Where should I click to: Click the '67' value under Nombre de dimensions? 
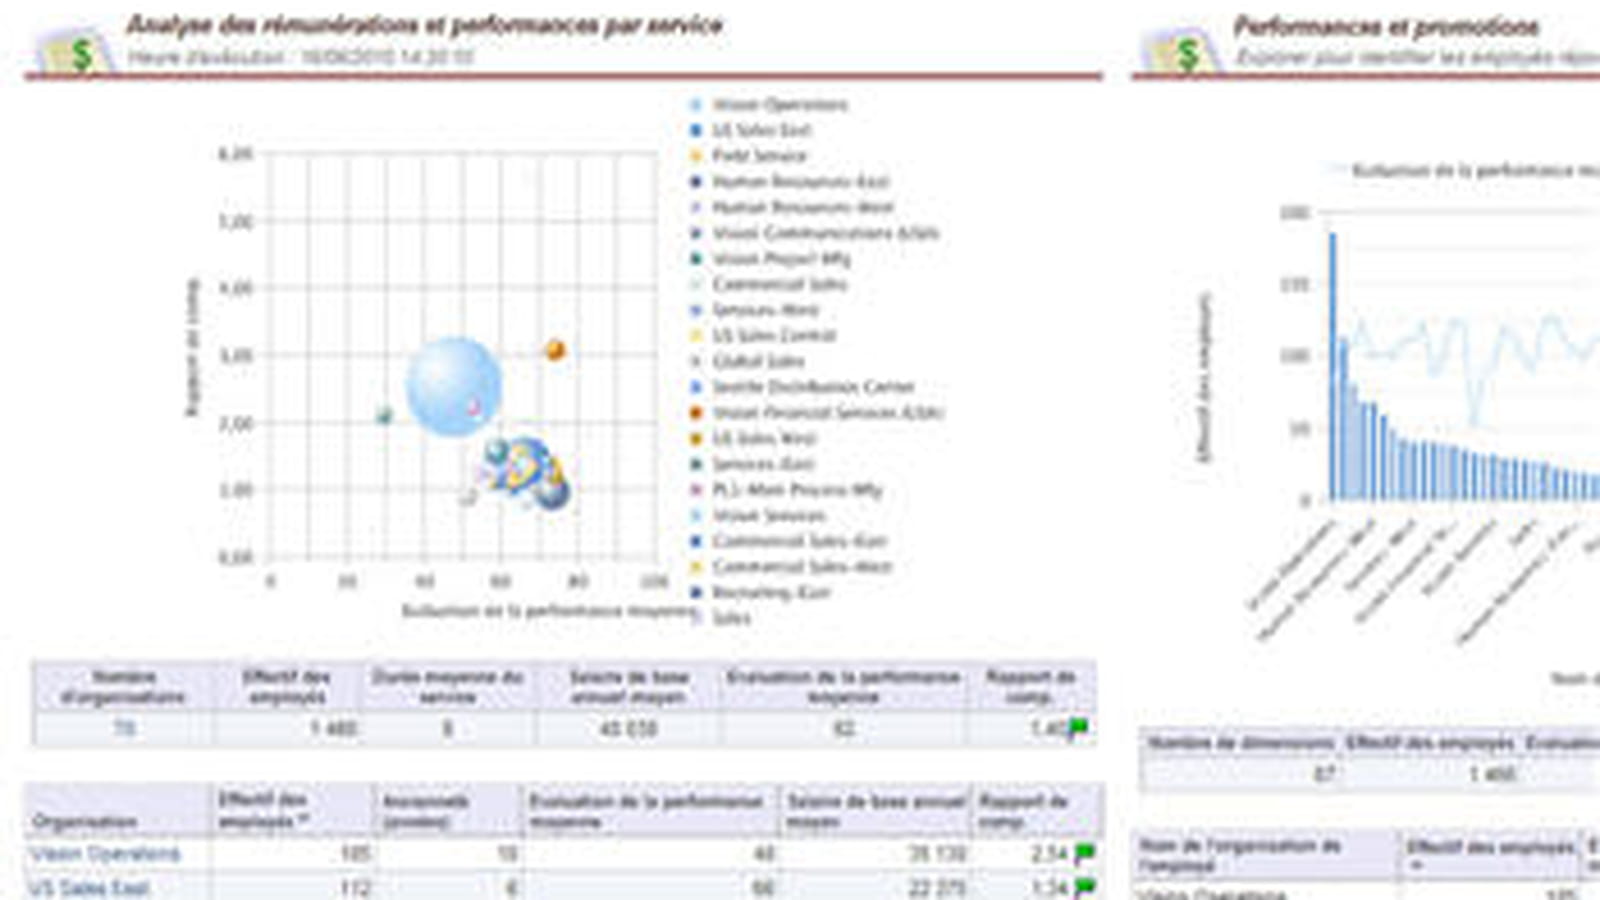tap(1323, 773)
